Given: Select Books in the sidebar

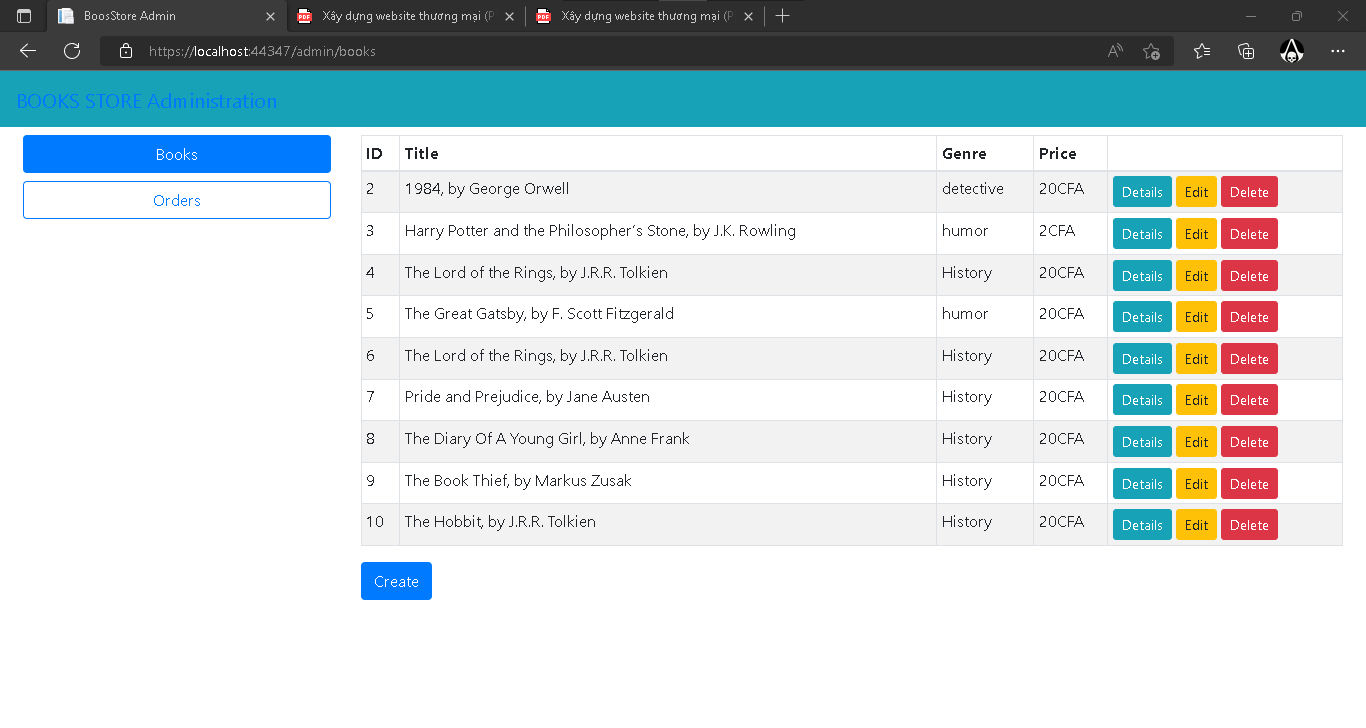Looking at the screenshot, I should [177, 154].
